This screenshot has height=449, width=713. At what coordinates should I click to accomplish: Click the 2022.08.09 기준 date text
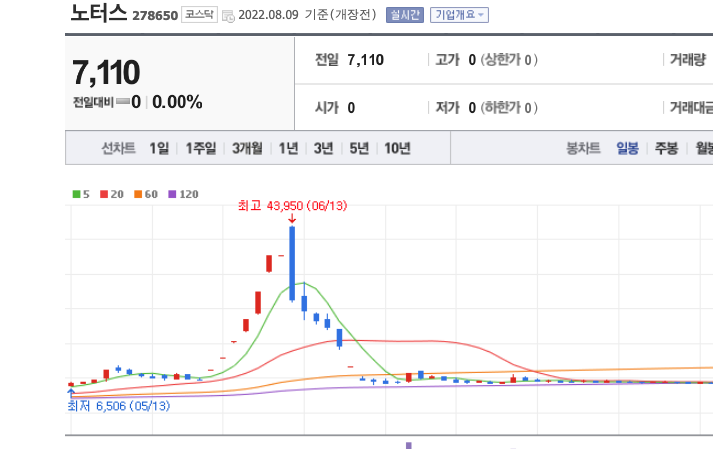click(307, 15)
